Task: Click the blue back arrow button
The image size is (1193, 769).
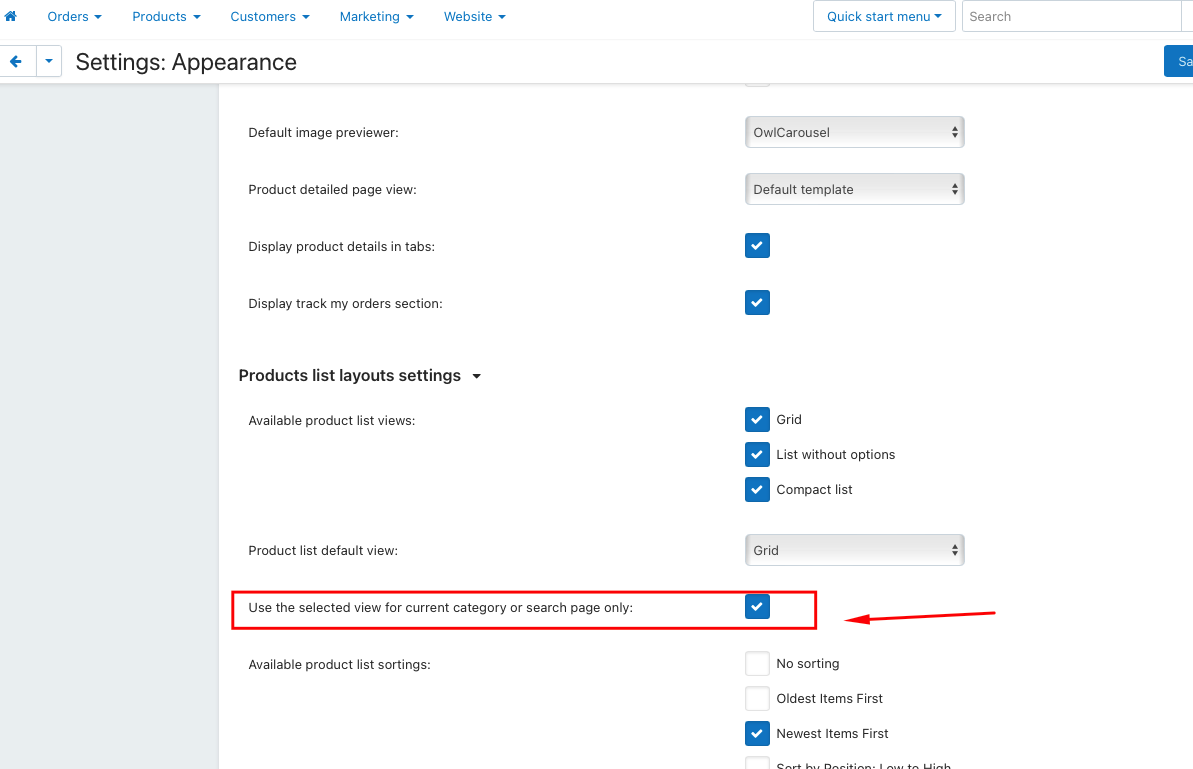Action: [16, 61]
